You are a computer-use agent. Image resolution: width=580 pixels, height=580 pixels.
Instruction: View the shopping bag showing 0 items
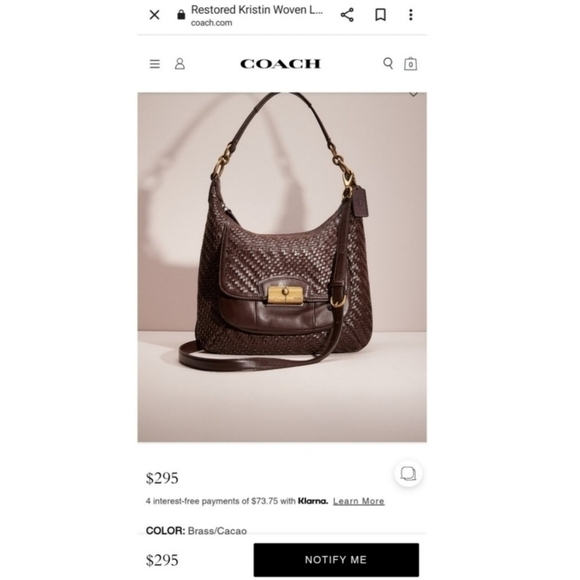[x=410, y=64]
